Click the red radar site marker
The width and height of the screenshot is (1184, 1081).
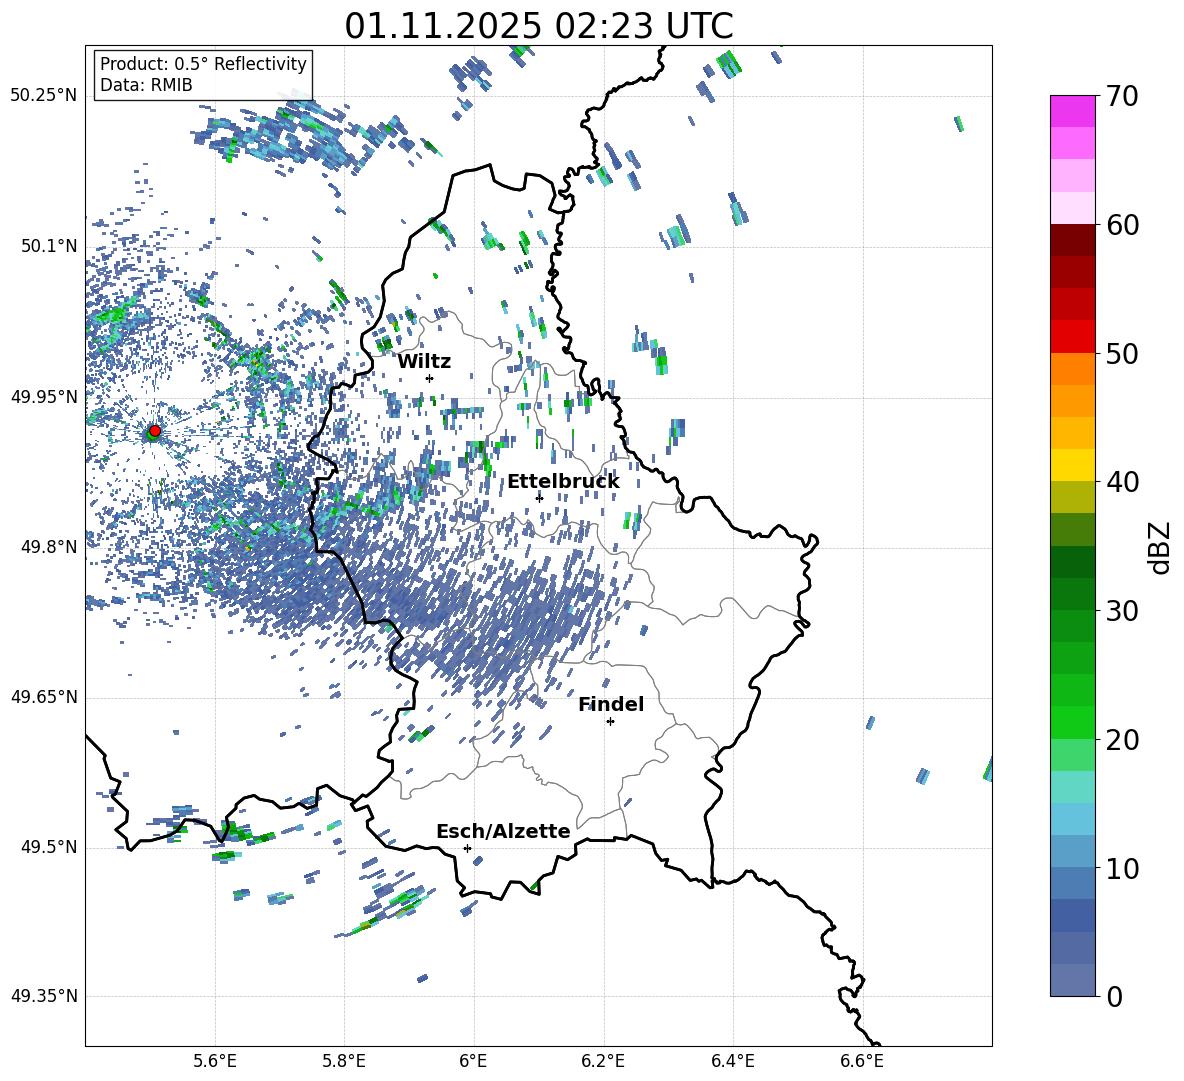154,431
